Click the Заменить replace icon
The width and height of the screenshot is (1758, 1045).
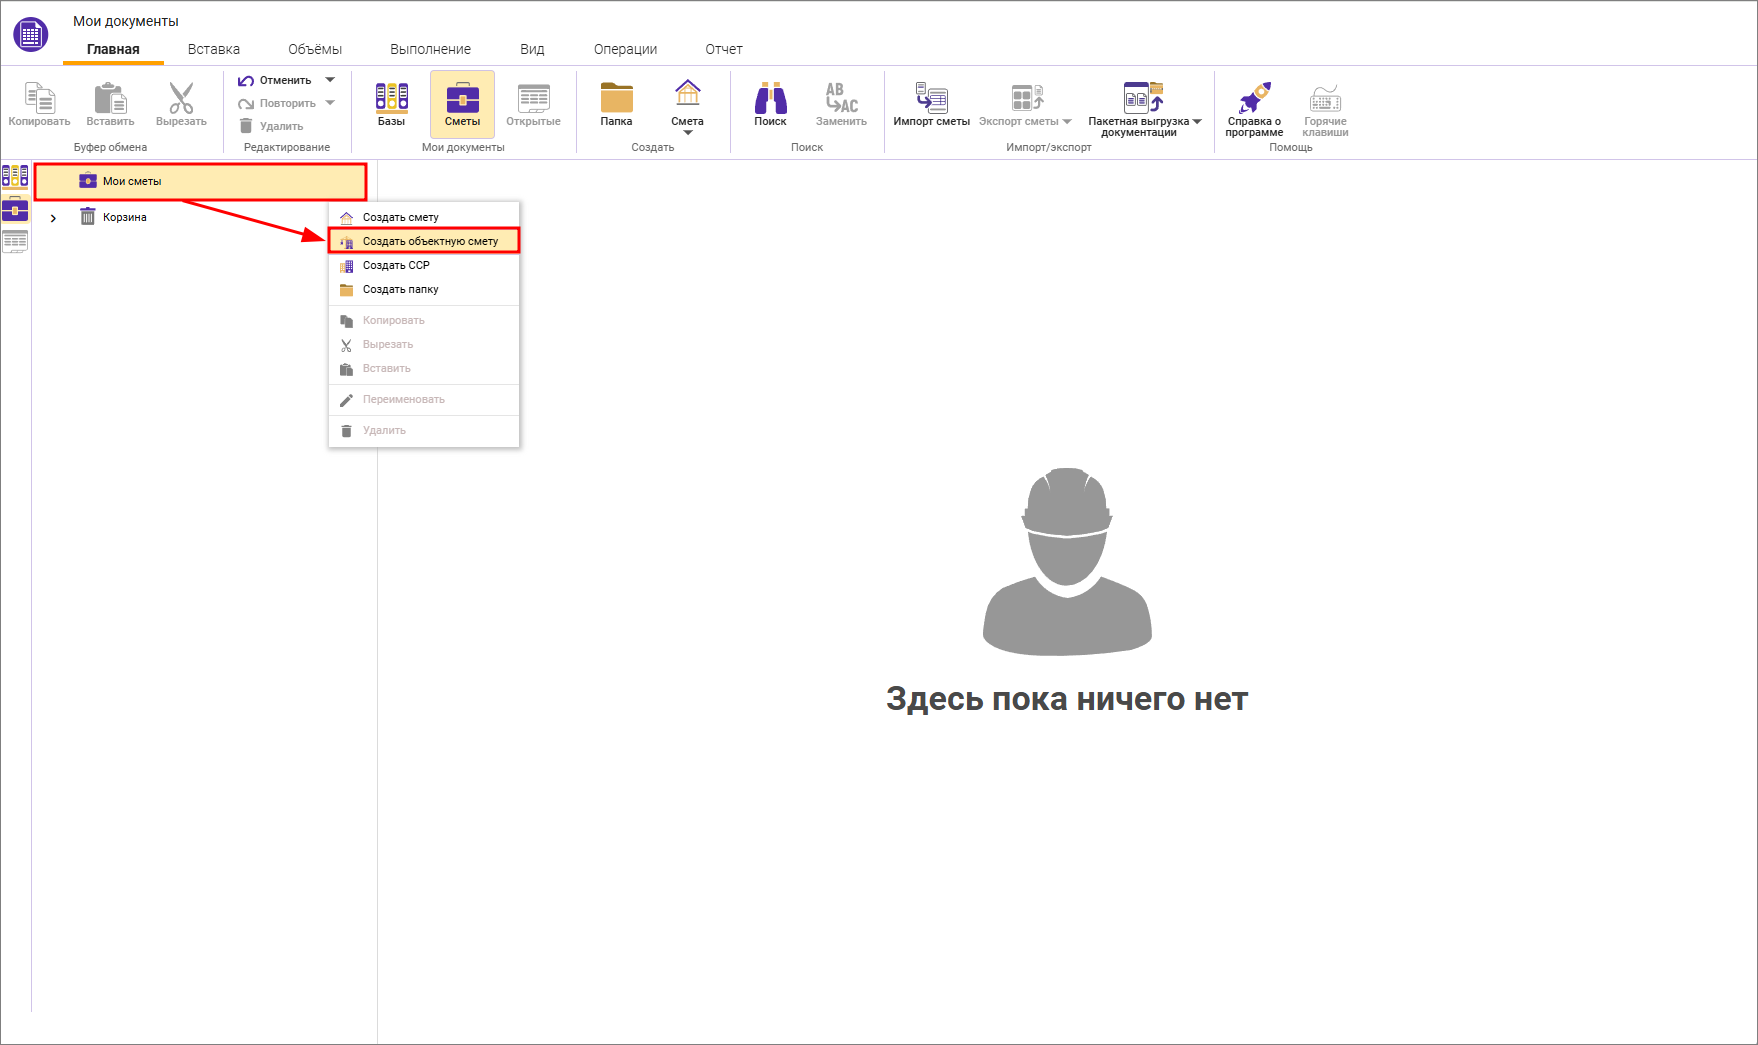click(x=840, y=104)
